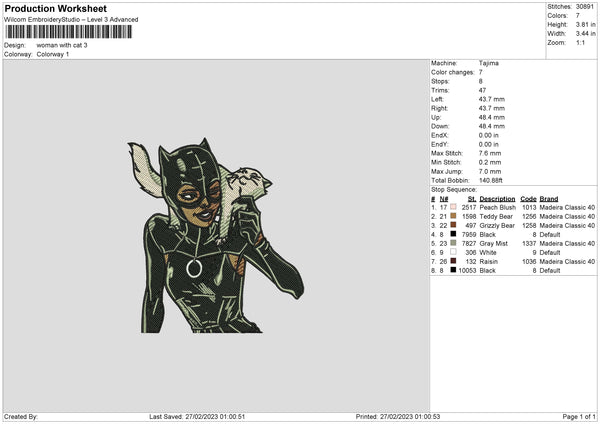Click the Teddy Bear color swatch
Screen dimensions: 600x424
[x=453, y=216]
